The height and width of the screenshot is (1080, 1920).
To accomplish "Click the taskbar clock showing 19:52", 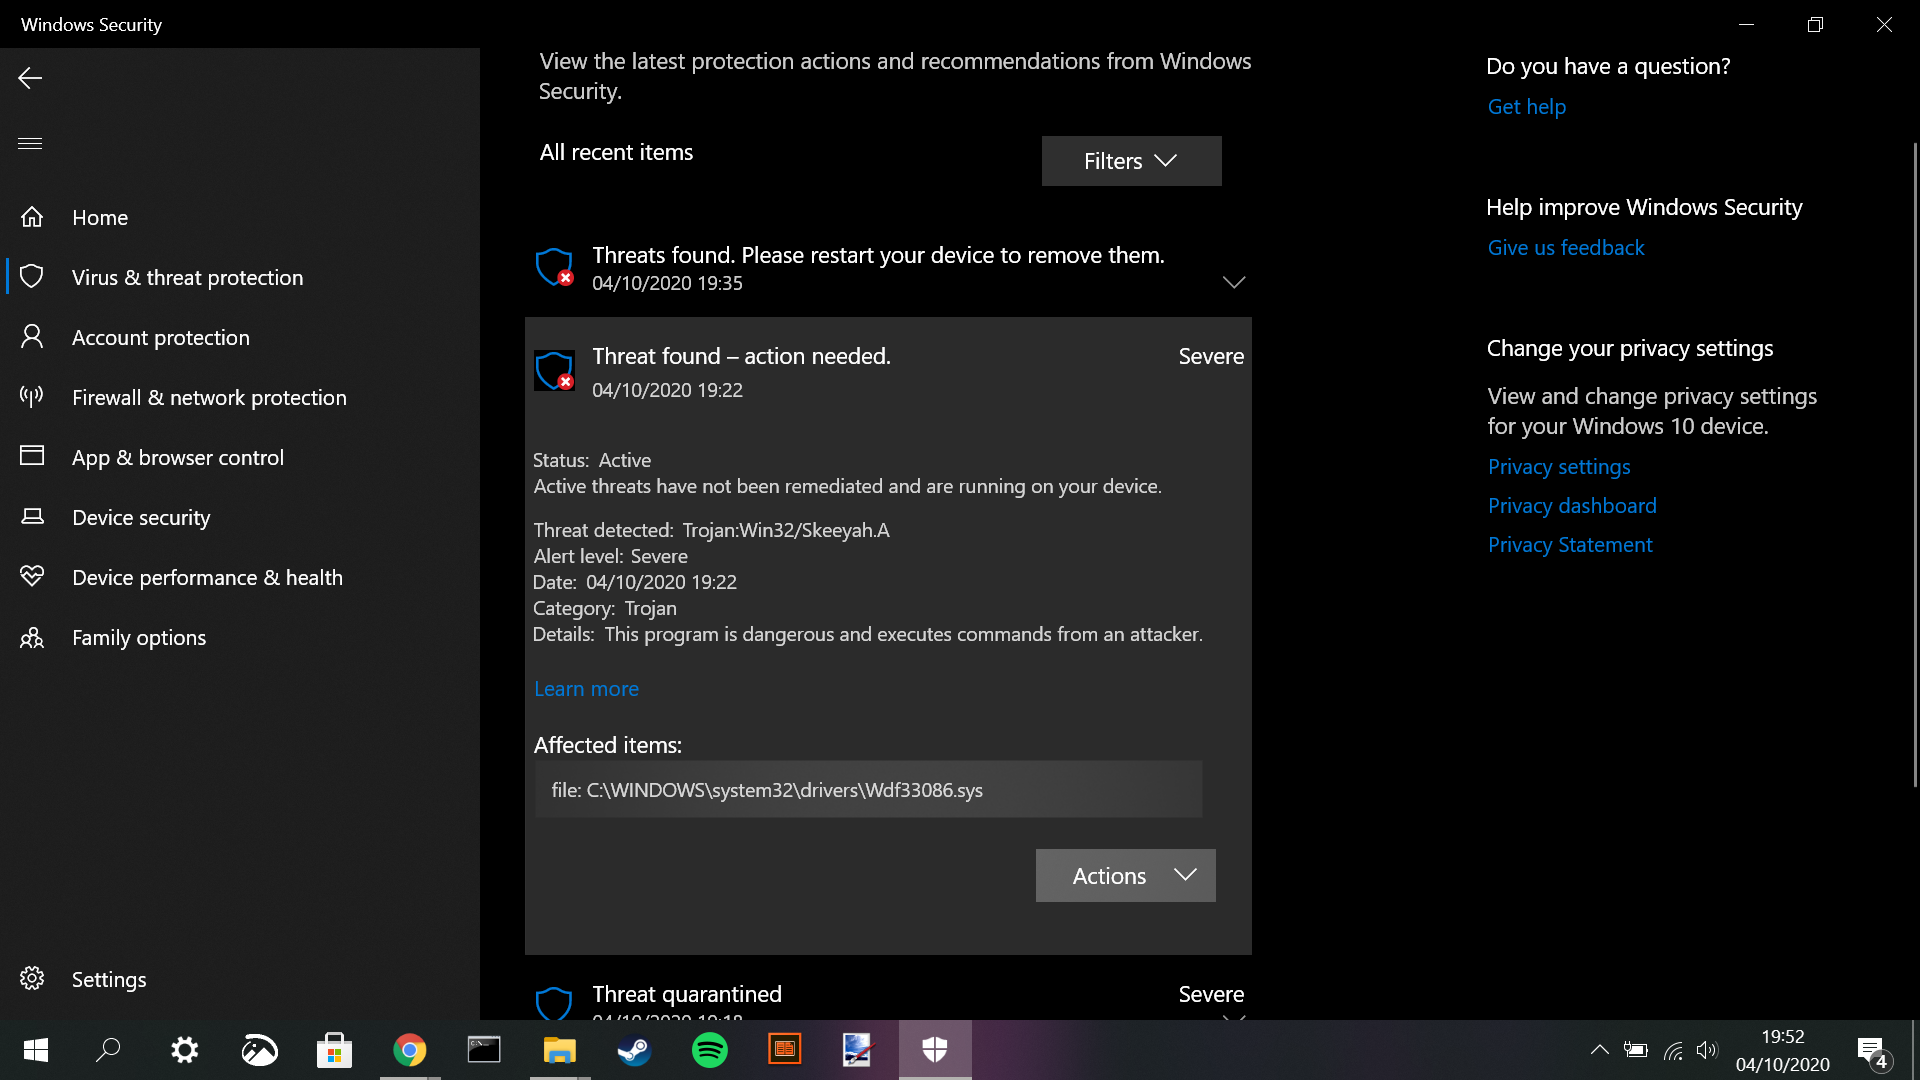I will [1783, 1050].
